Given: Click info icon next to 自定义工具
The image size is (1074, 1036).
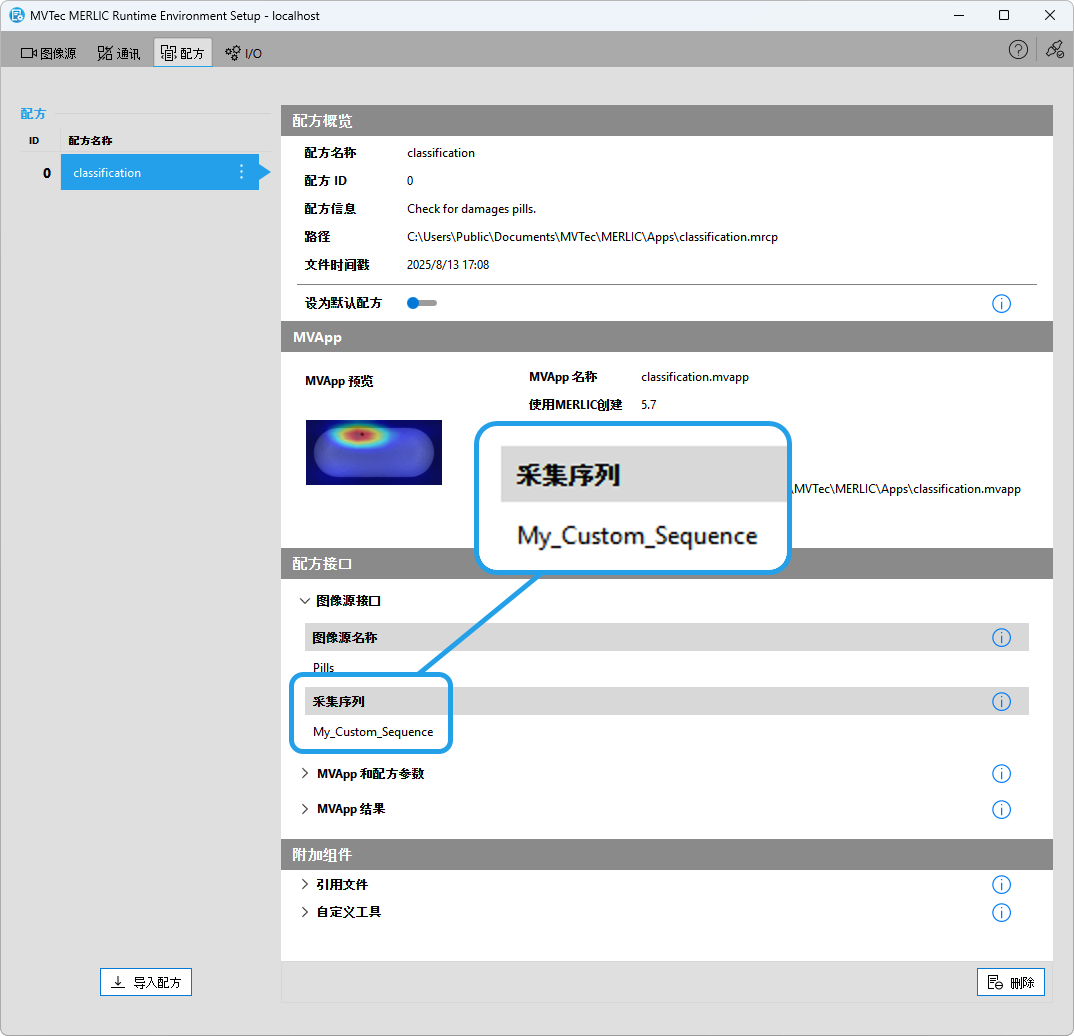Looking at the screenshot, I should tap(1001, 912).
